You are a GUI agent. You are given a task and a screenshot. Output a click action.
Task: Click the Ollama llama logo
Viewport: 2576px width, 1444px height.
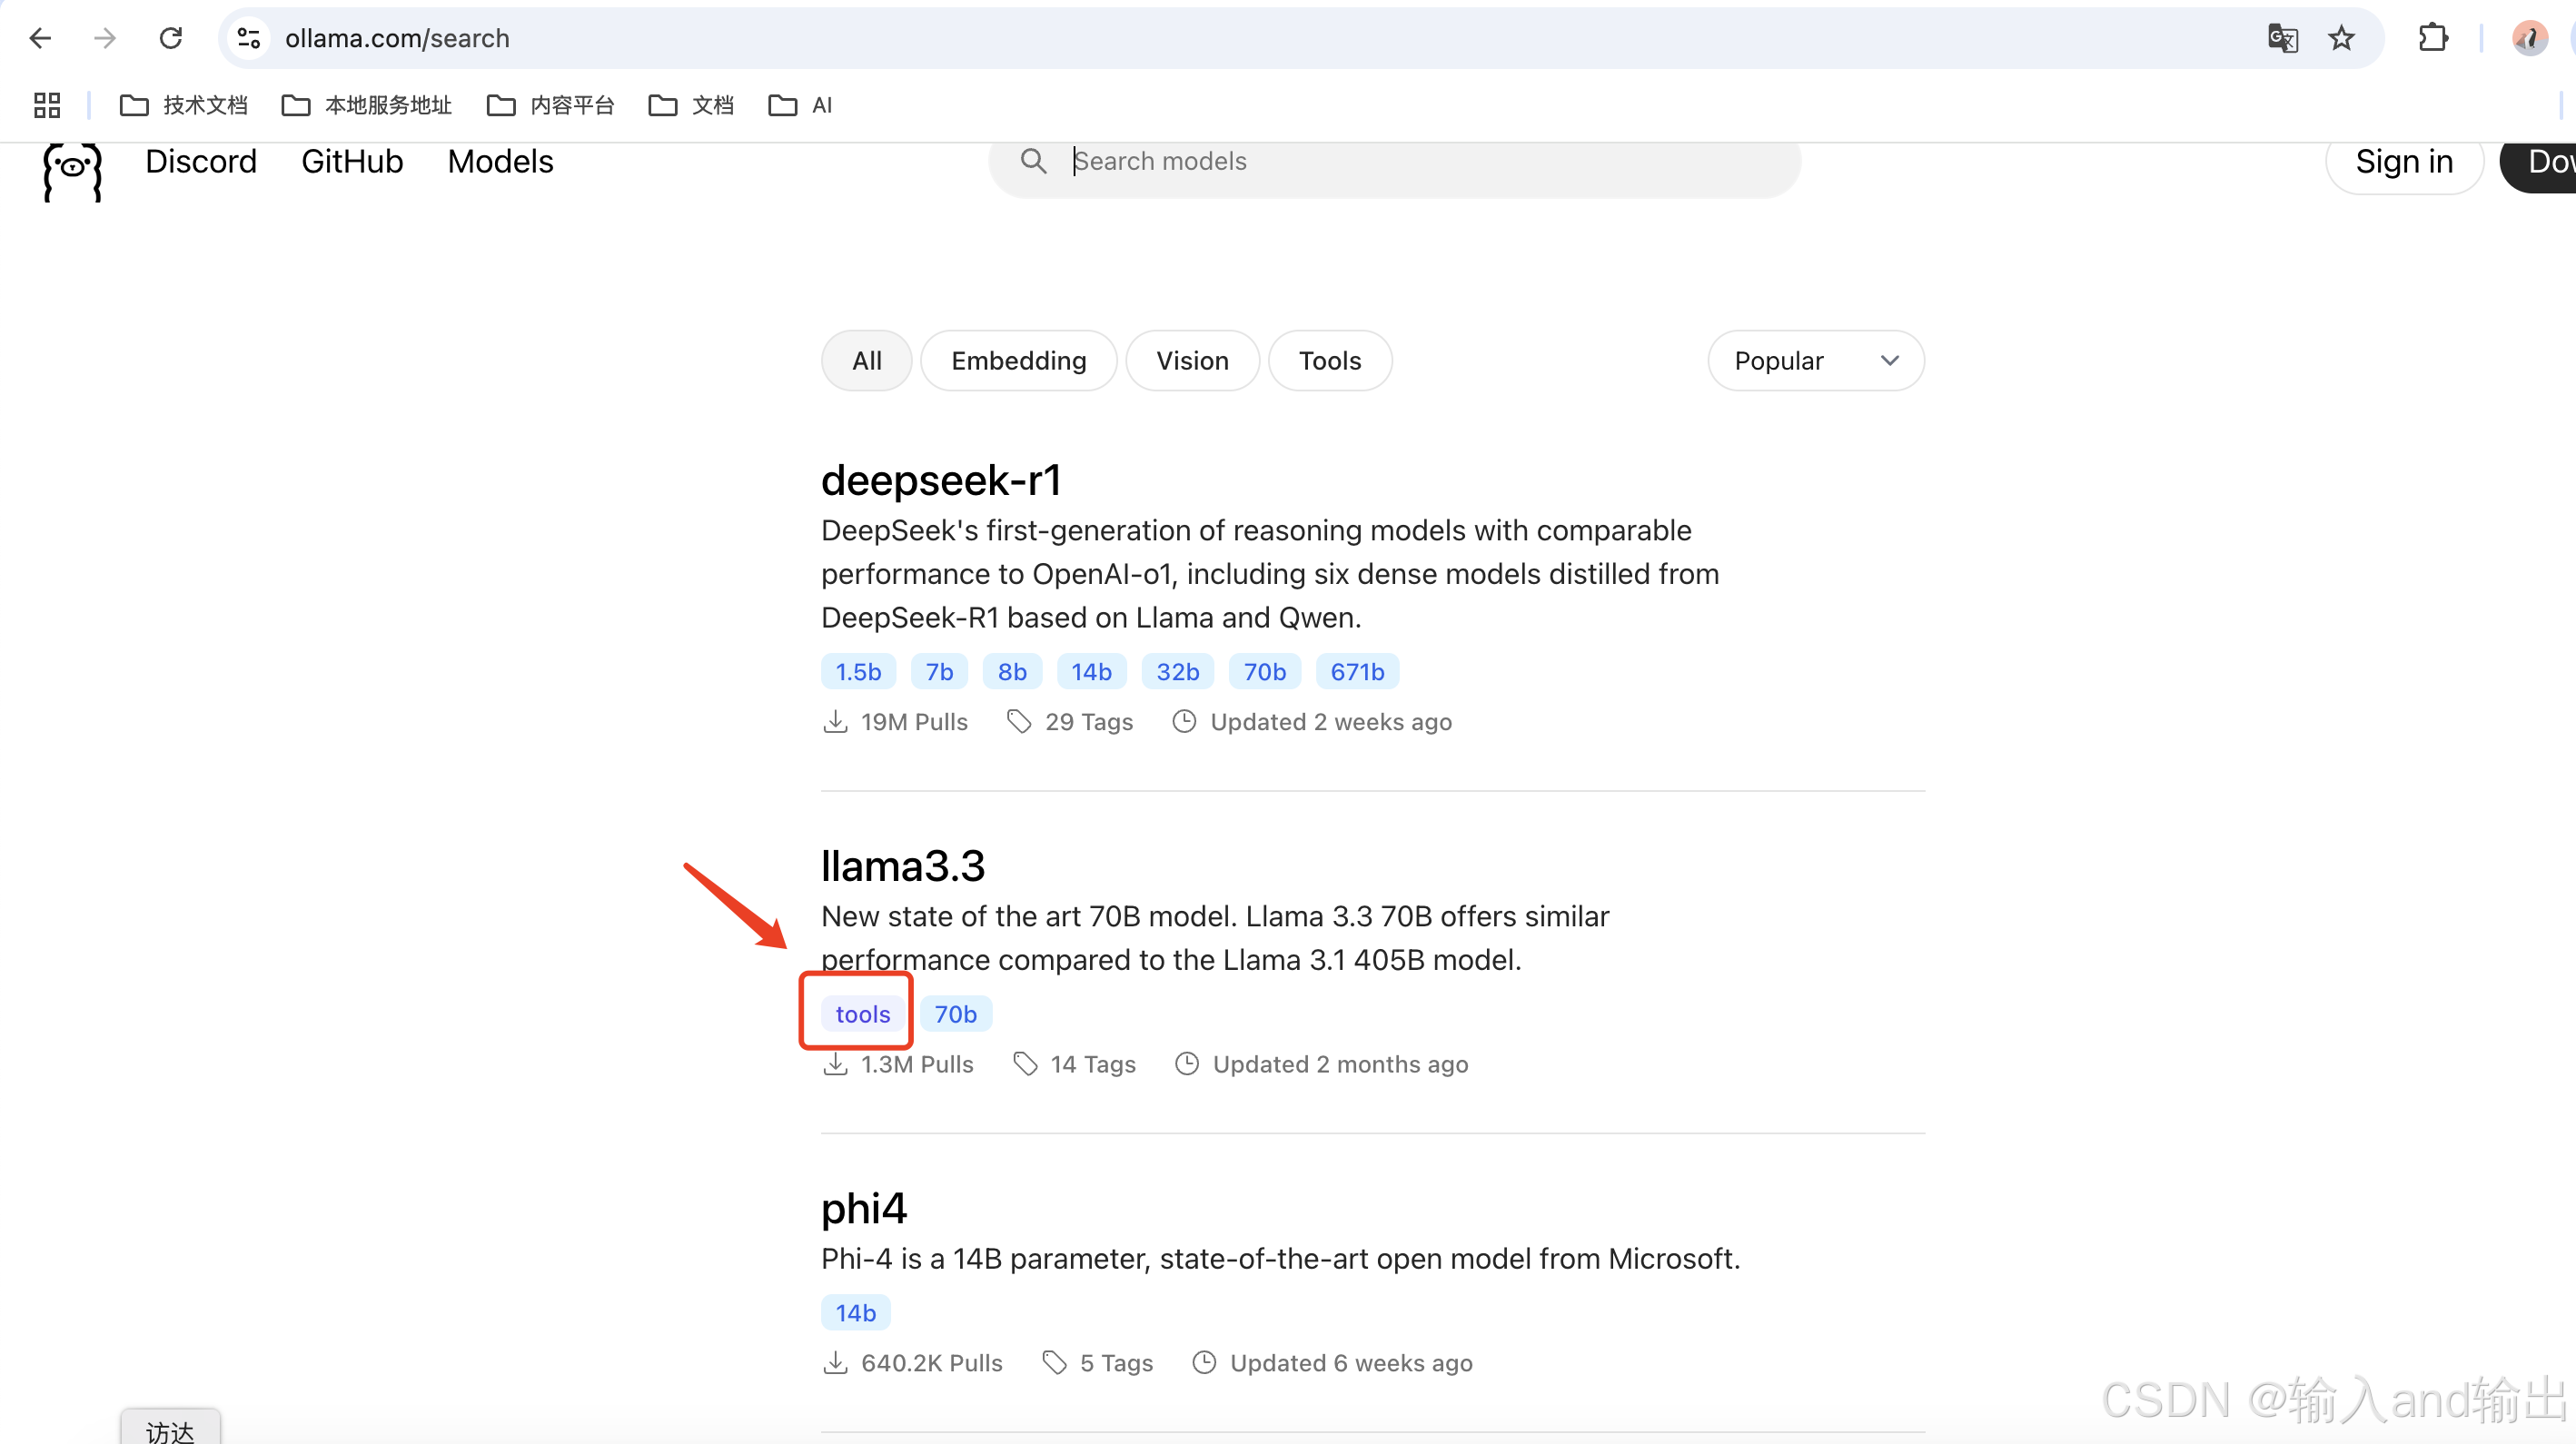coord(72,170)
